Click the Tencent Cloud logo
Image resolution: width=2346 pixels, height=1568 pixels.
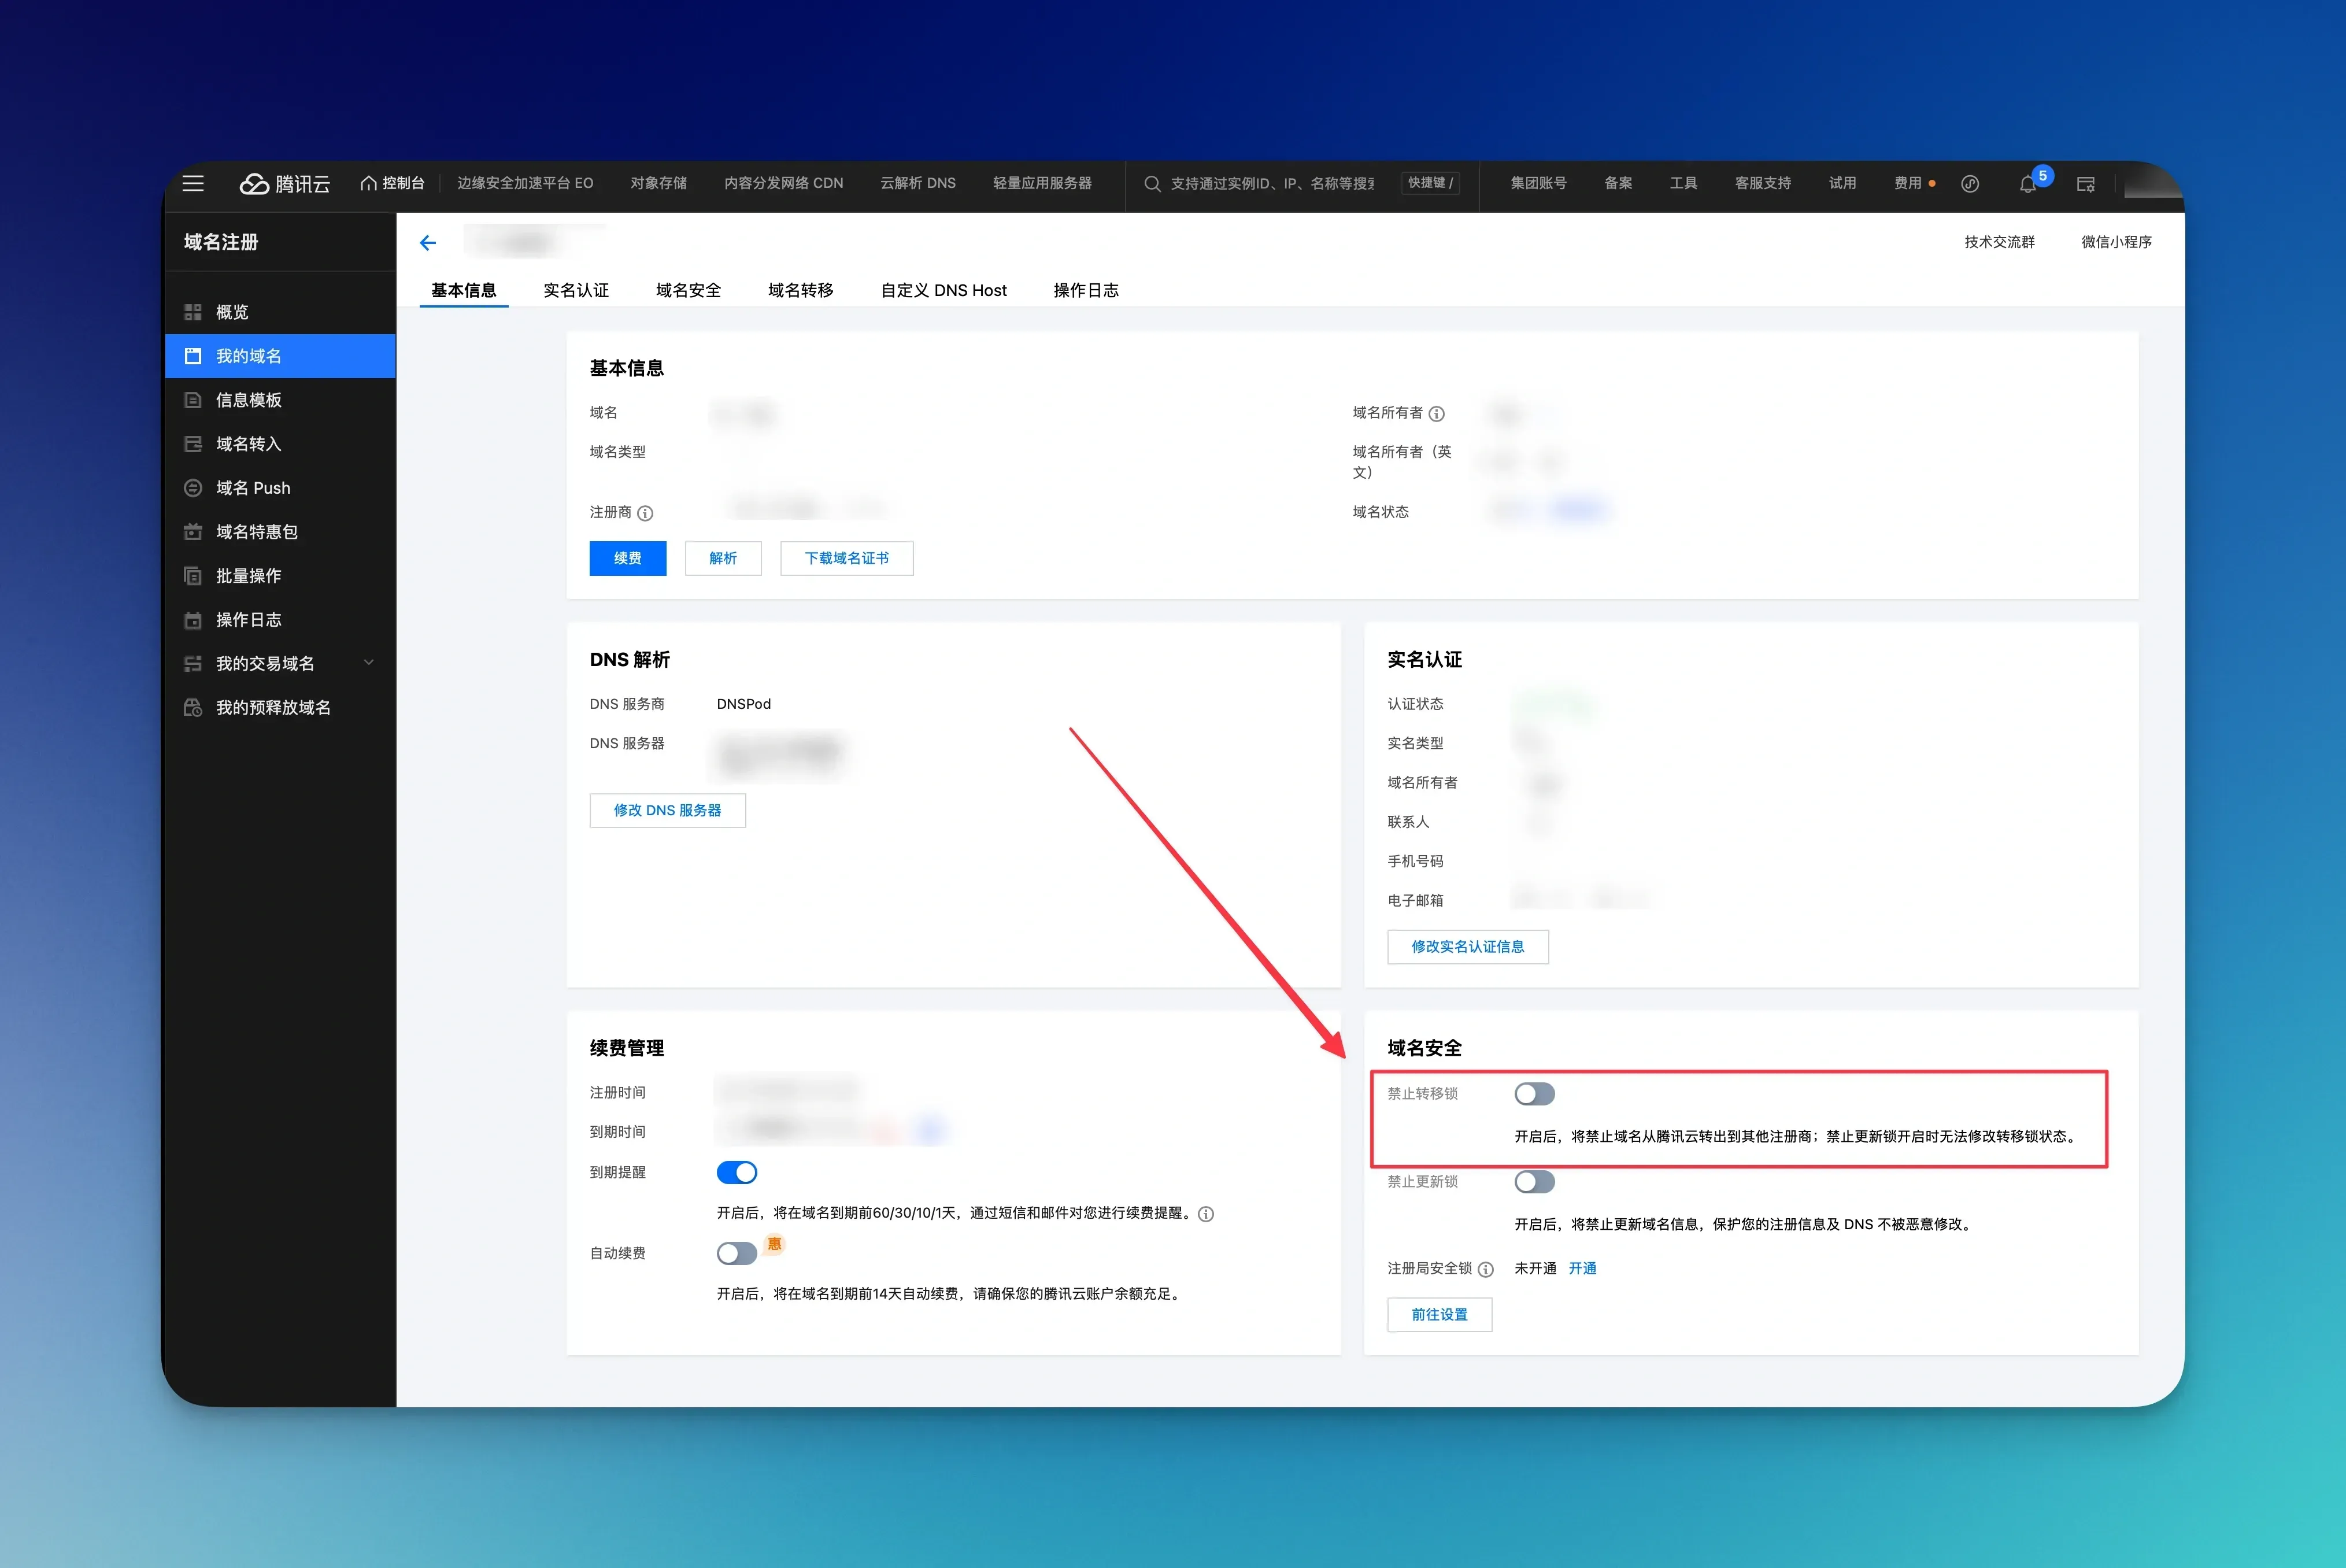(284, 183)
